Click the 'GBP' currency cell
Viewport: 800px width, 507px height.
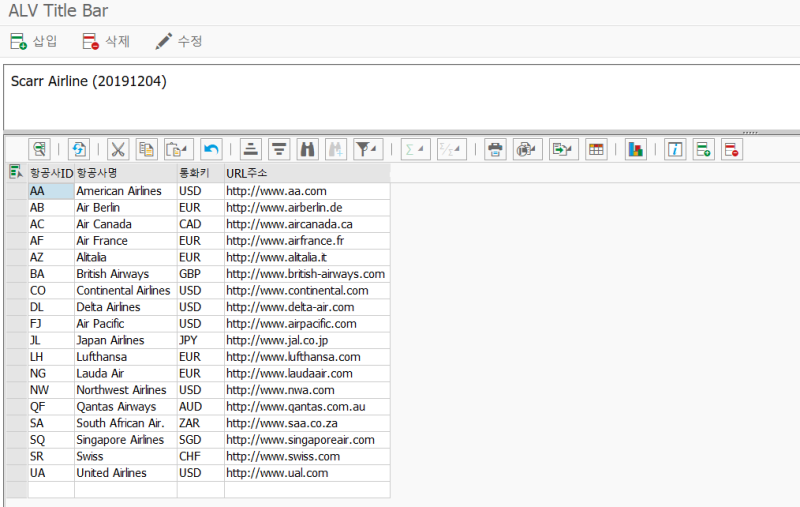(201, 274)
